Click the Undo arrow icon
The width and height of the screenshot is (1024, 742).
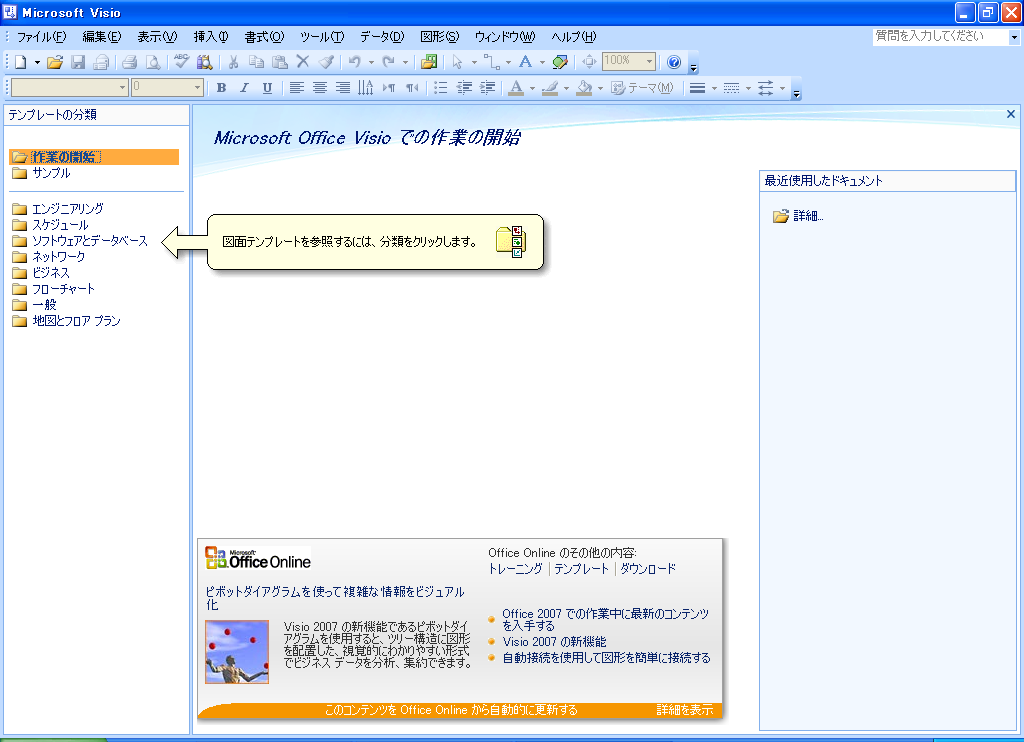[355, 62]
